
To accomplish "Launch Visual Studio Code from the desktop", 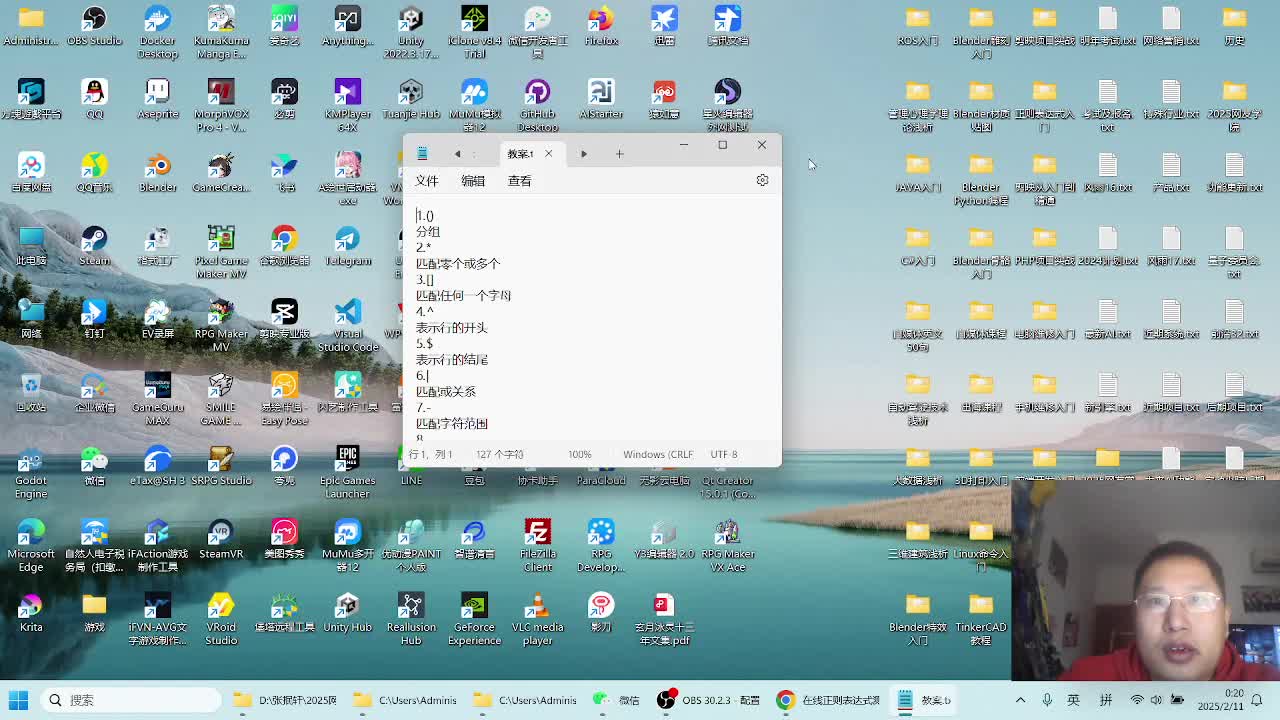I will click(347, 325).
